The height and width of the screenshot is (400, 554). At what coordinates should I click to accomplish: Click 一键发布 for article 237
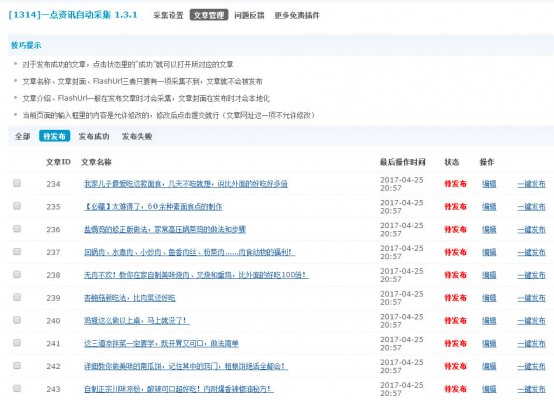pyautogui.click(x=531, y=252)
